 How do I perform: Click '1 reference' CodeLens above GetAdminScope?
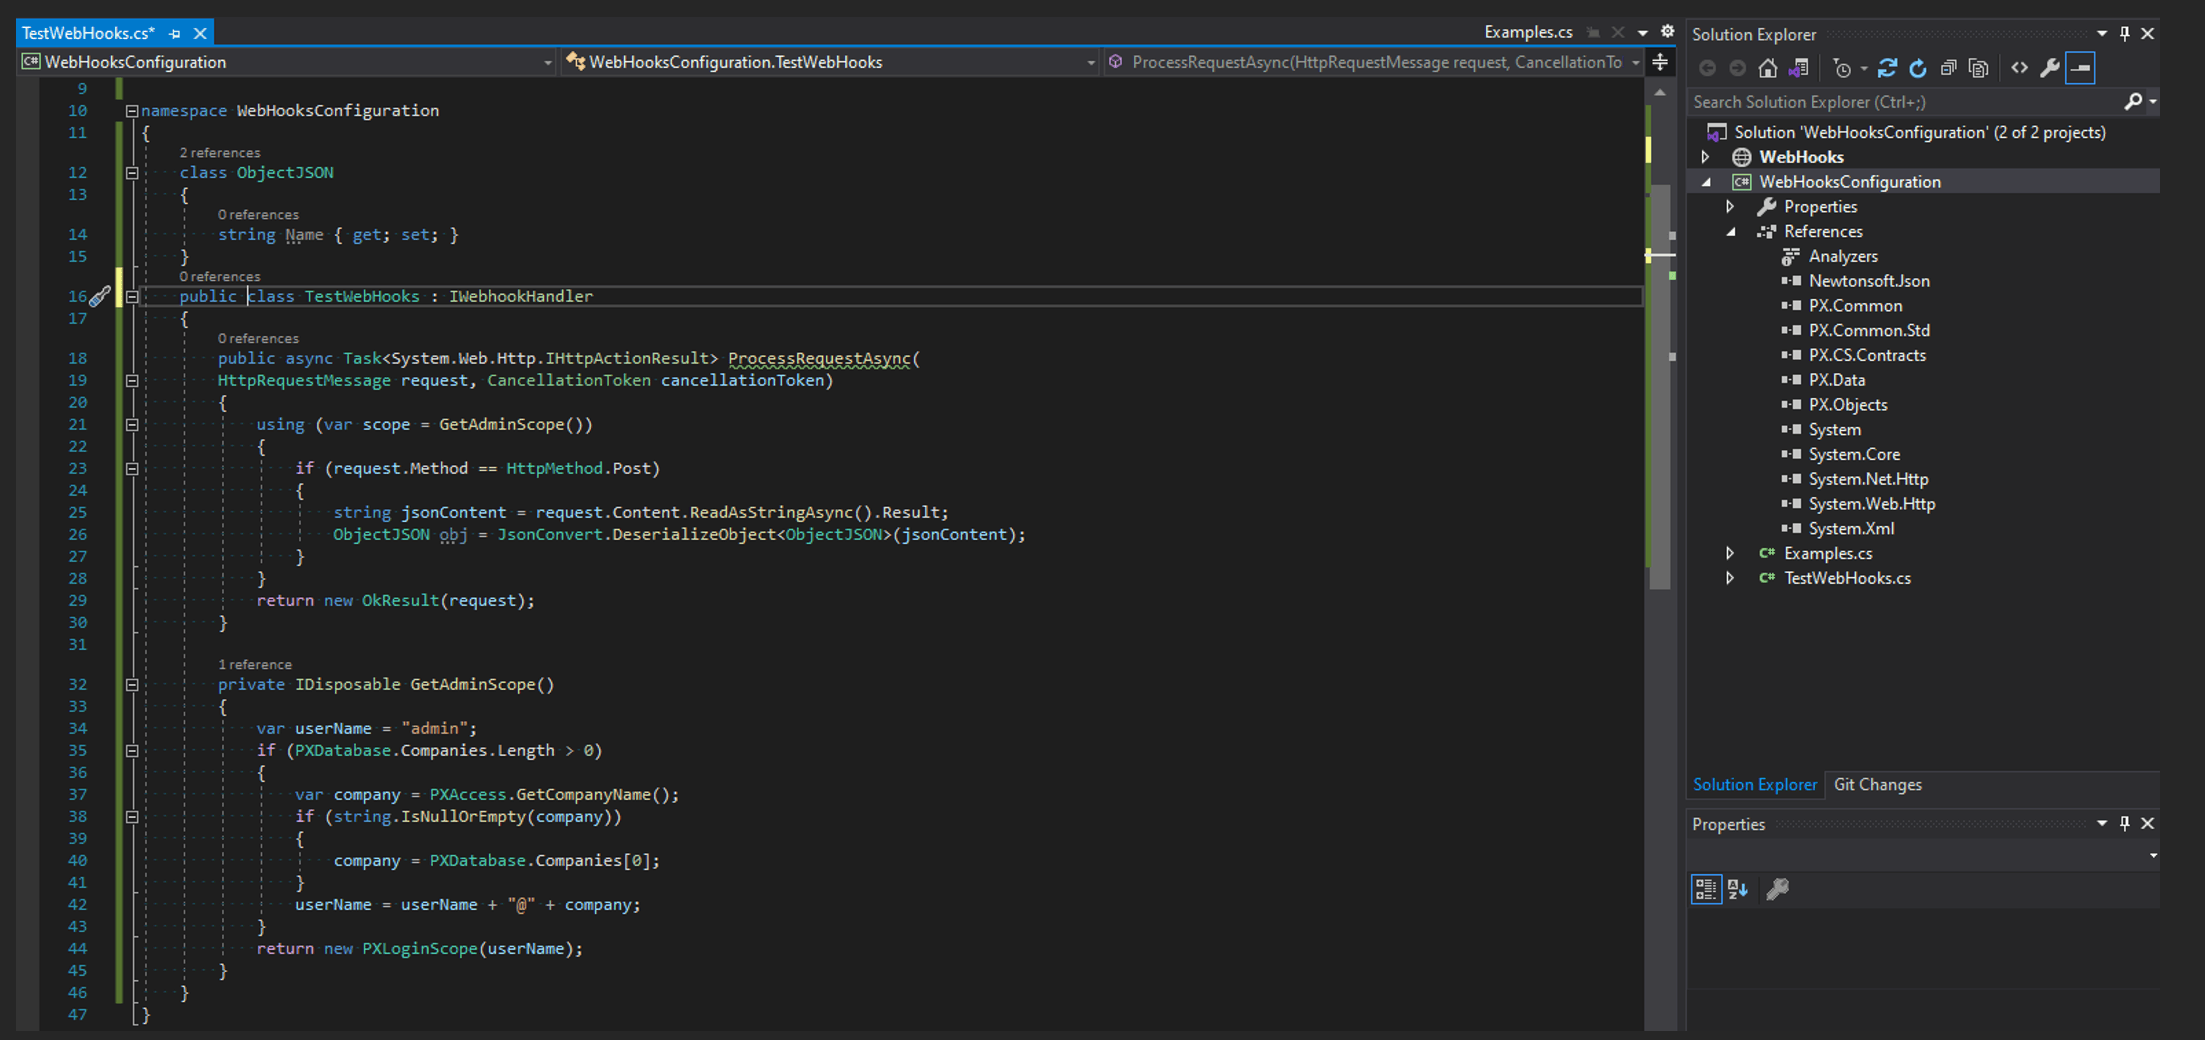click(x=255, y=664)
